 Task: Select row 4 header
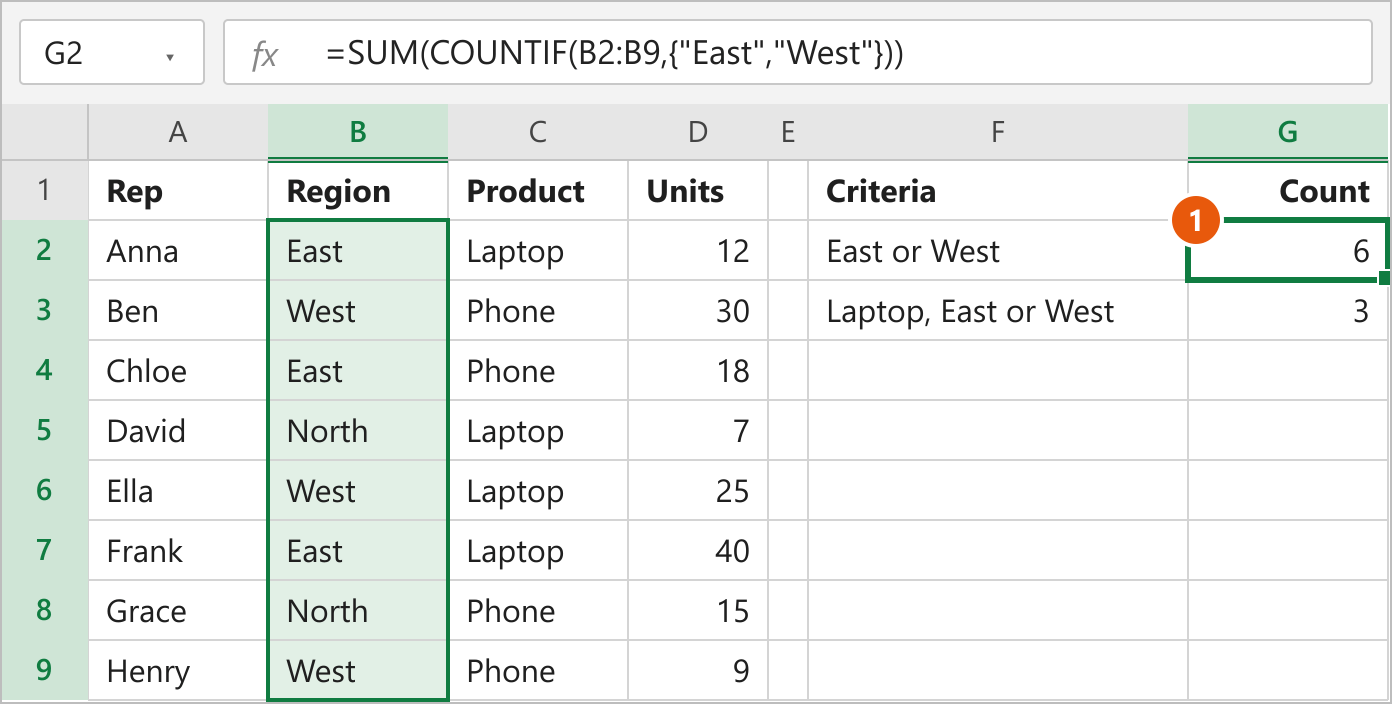tap(44, 370)
